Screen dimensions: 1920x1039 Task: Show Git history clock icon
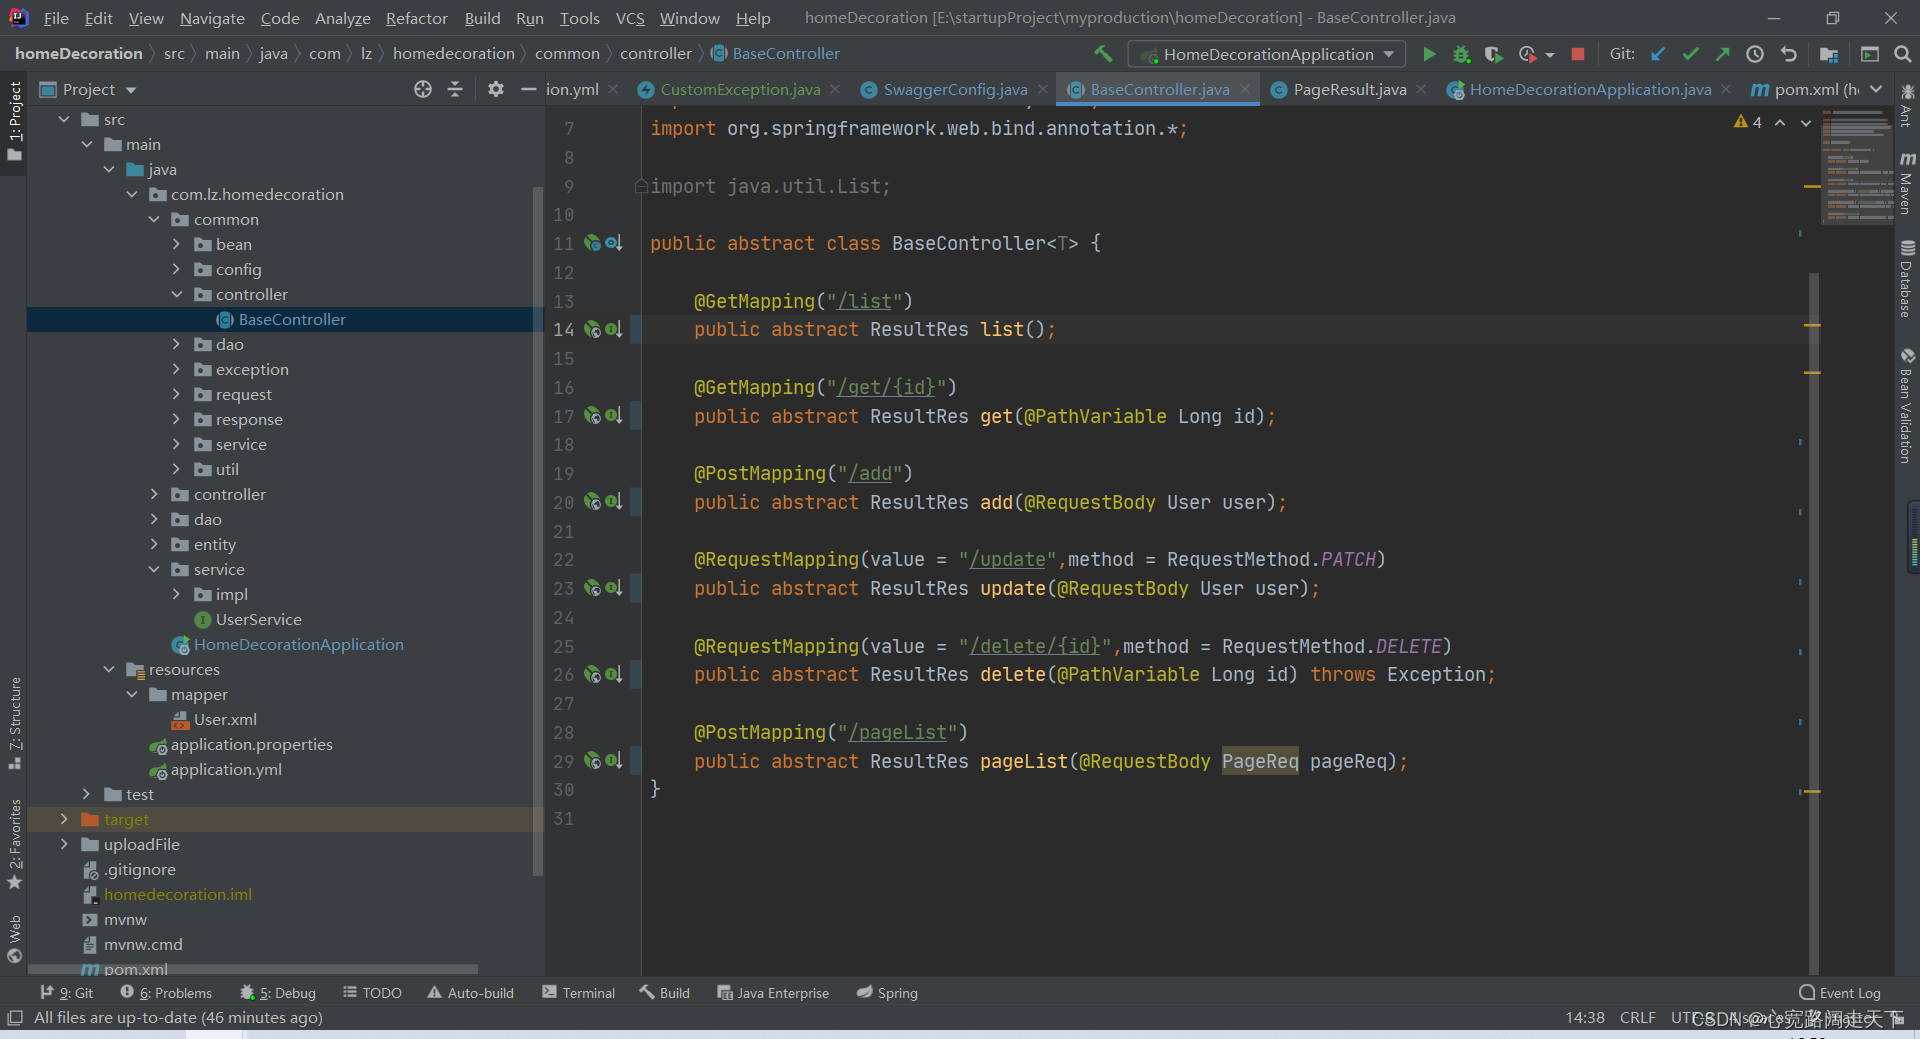tap(1755, 54)
